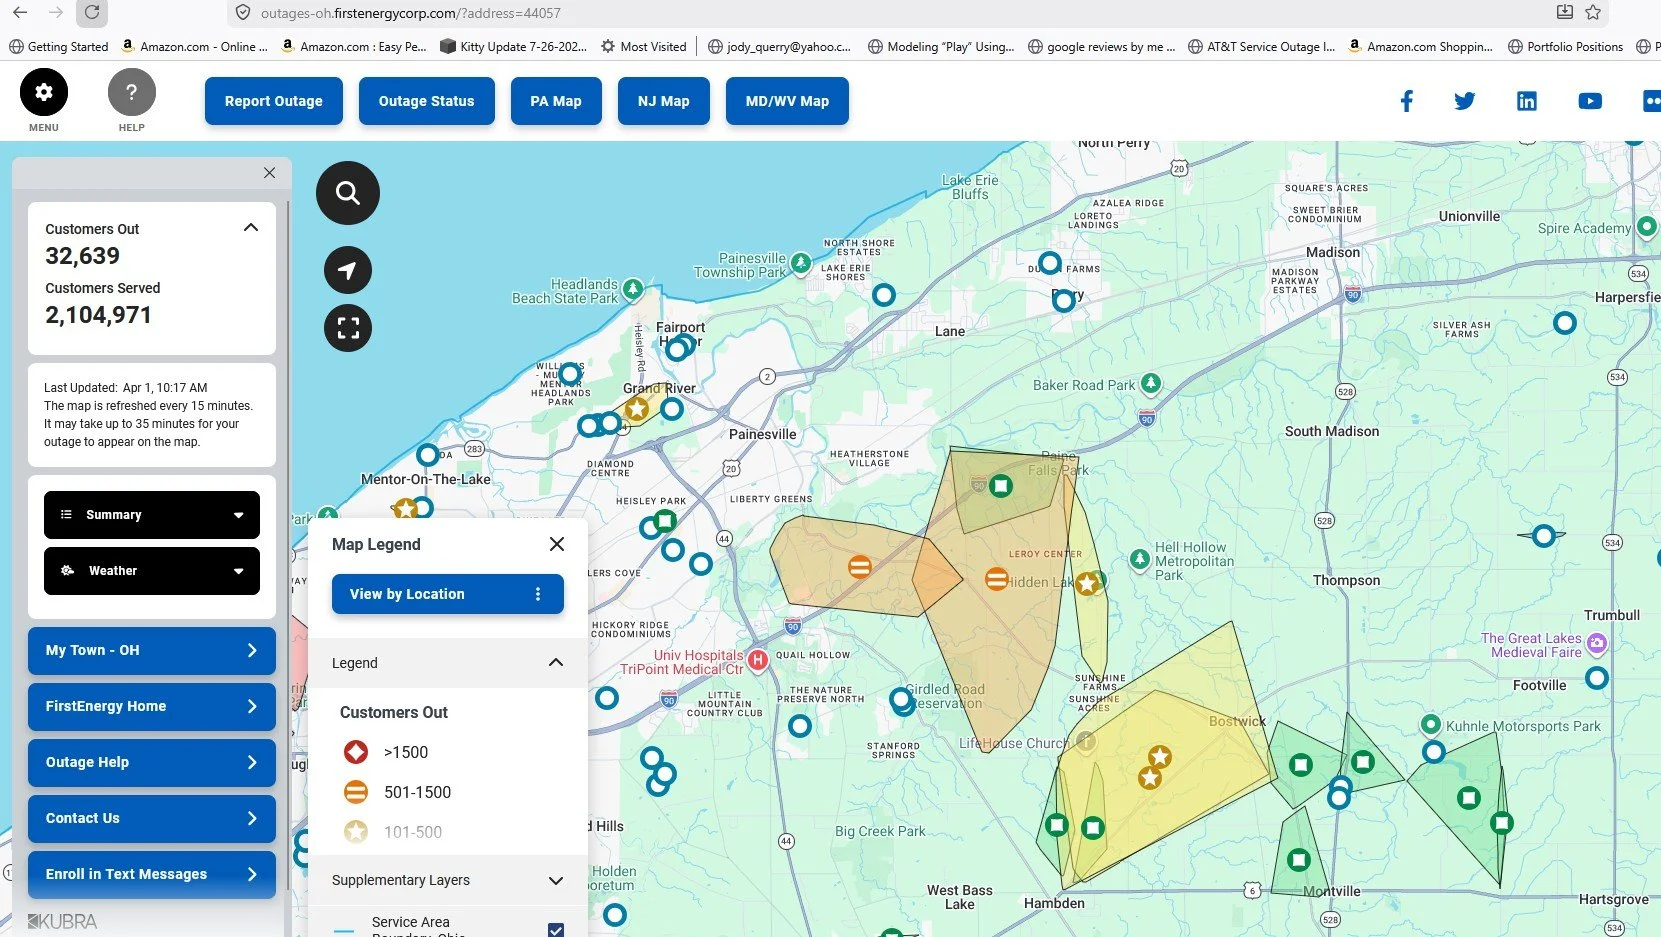Expand FirstEnergy Home item

tap(152, 706)
